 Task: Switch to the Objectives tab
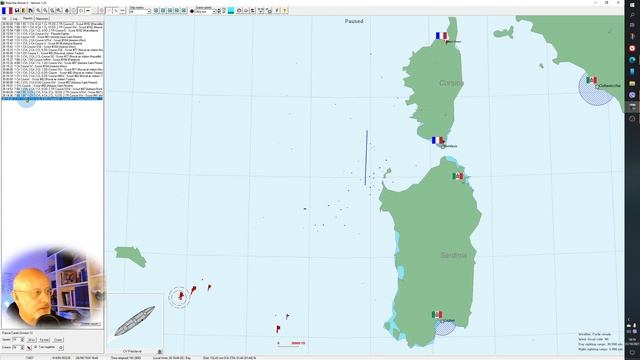42,19
